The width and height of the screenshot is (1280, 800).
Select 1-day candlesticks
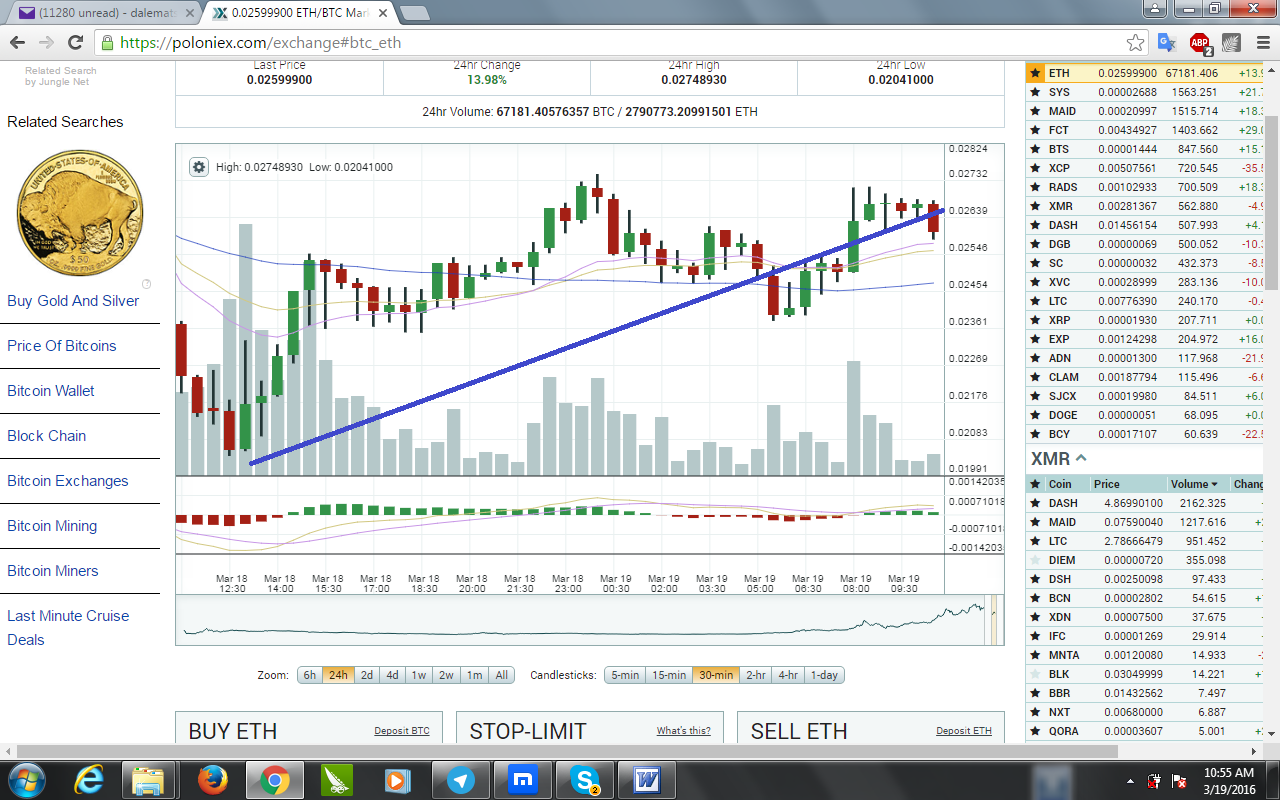[824, 675]
